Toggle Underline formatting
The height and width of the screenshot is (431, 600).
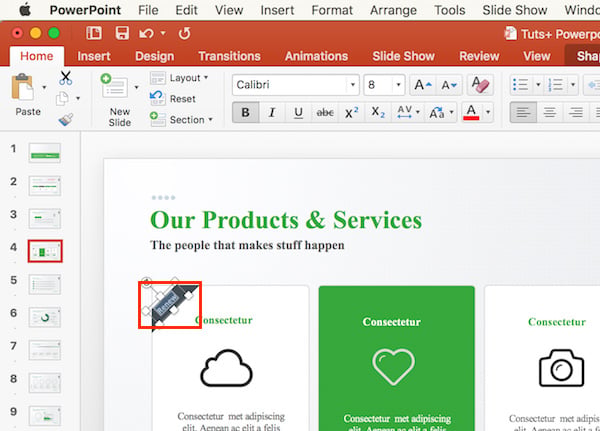click(298, 113)
